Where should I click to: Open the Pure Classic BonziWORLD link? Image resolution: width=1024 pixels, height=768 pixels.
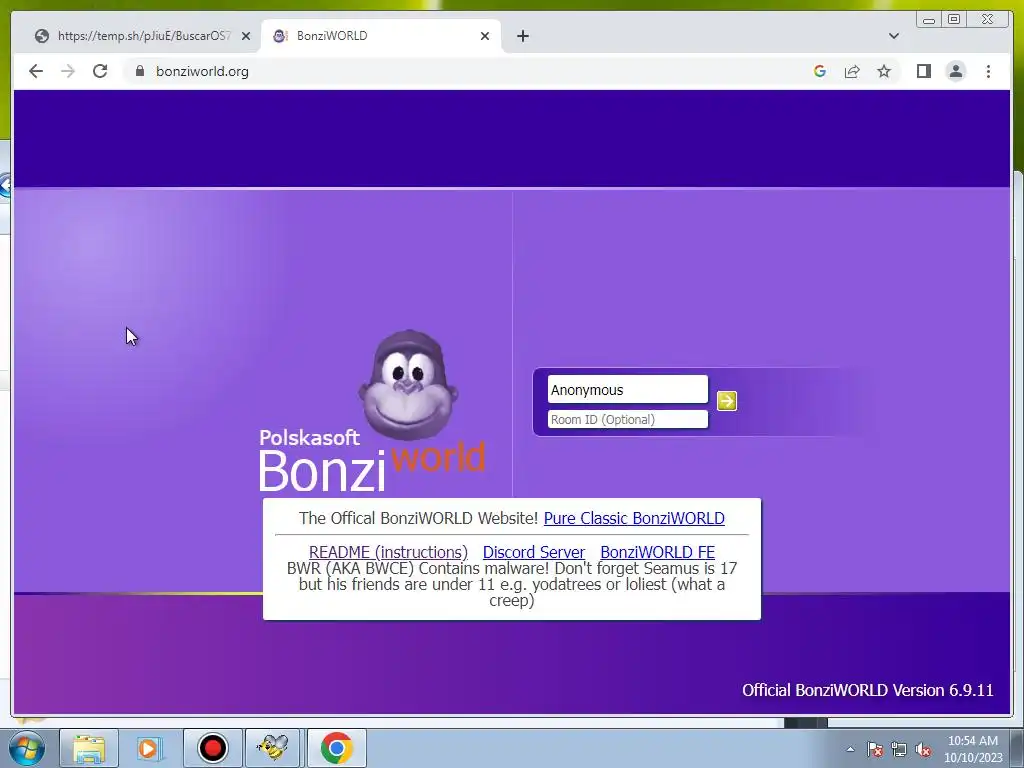click(x=634, y=518)
